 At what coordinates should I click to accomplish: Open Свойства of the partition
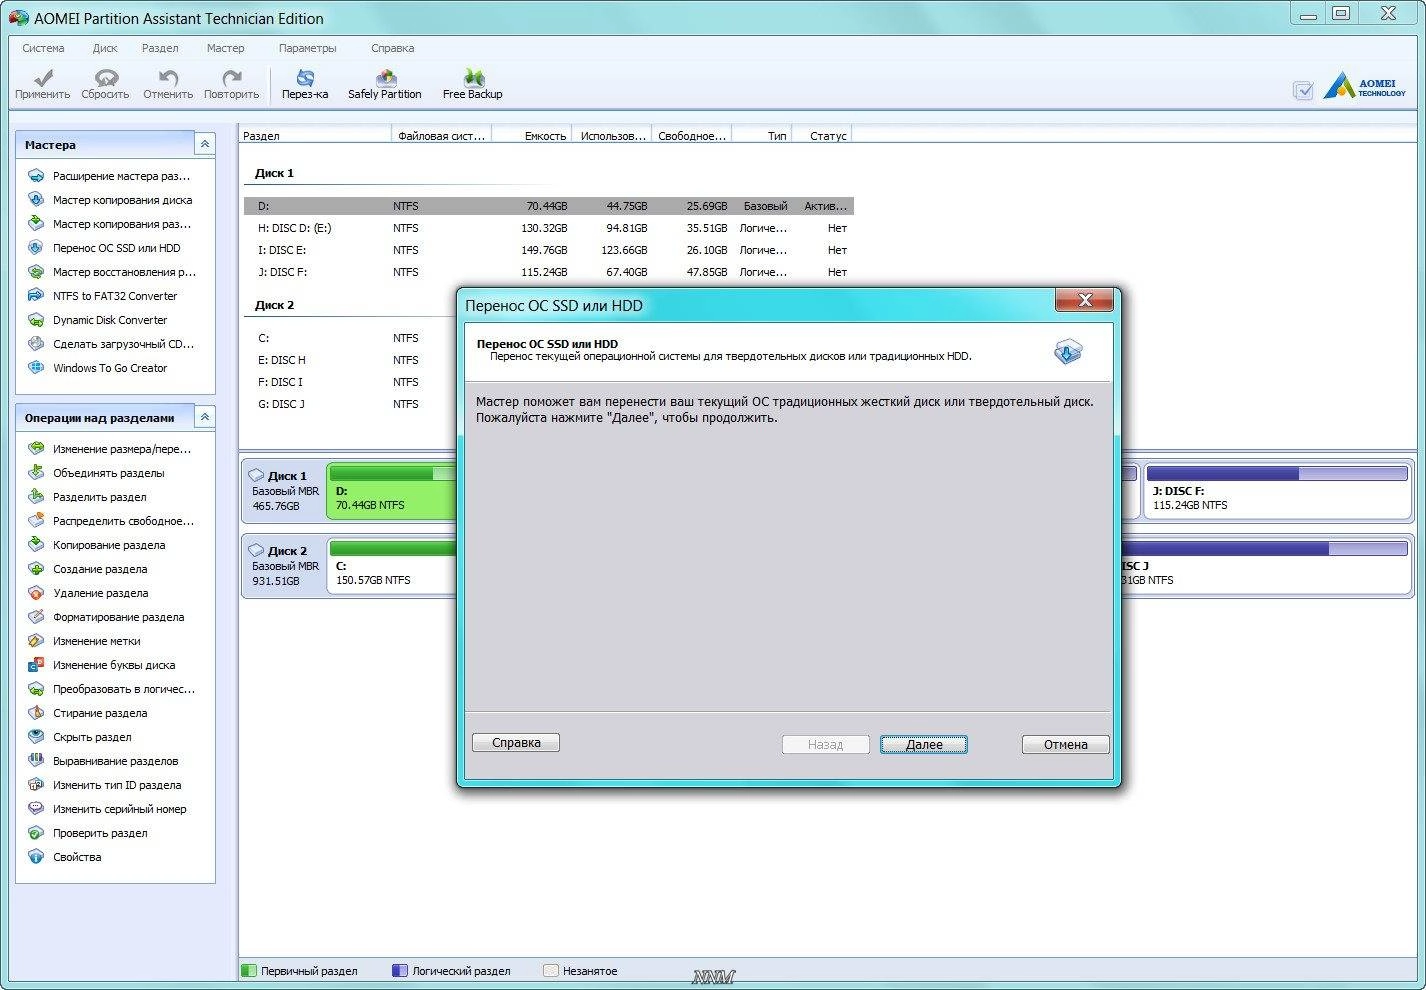pos(65,857)
